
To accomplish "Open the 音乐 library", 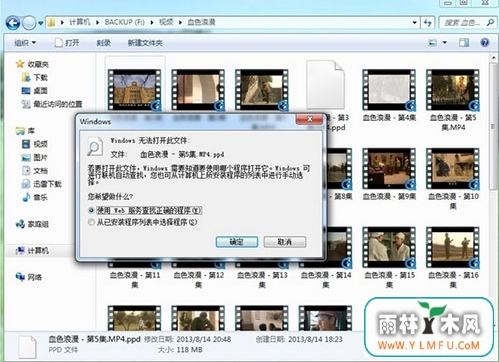I will coord(35,197).
